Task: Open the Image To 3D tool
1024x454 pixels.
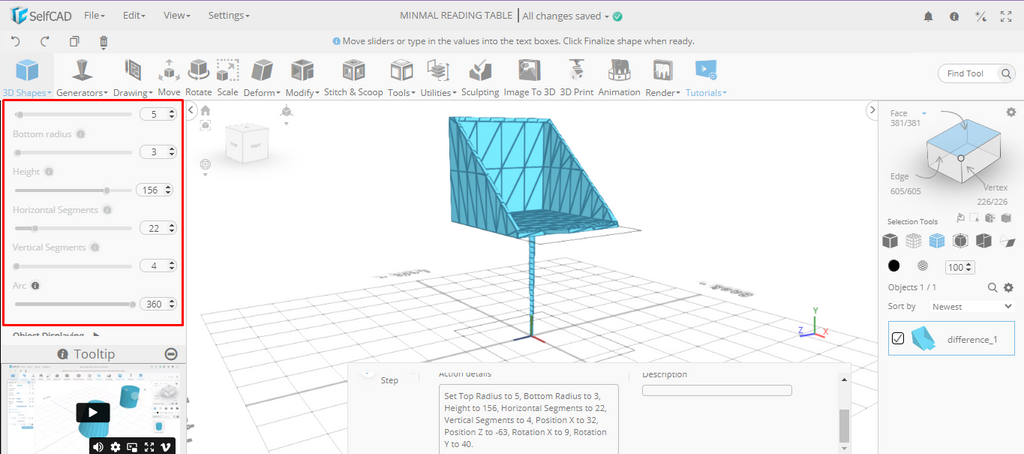Action: tap(529, 77)
